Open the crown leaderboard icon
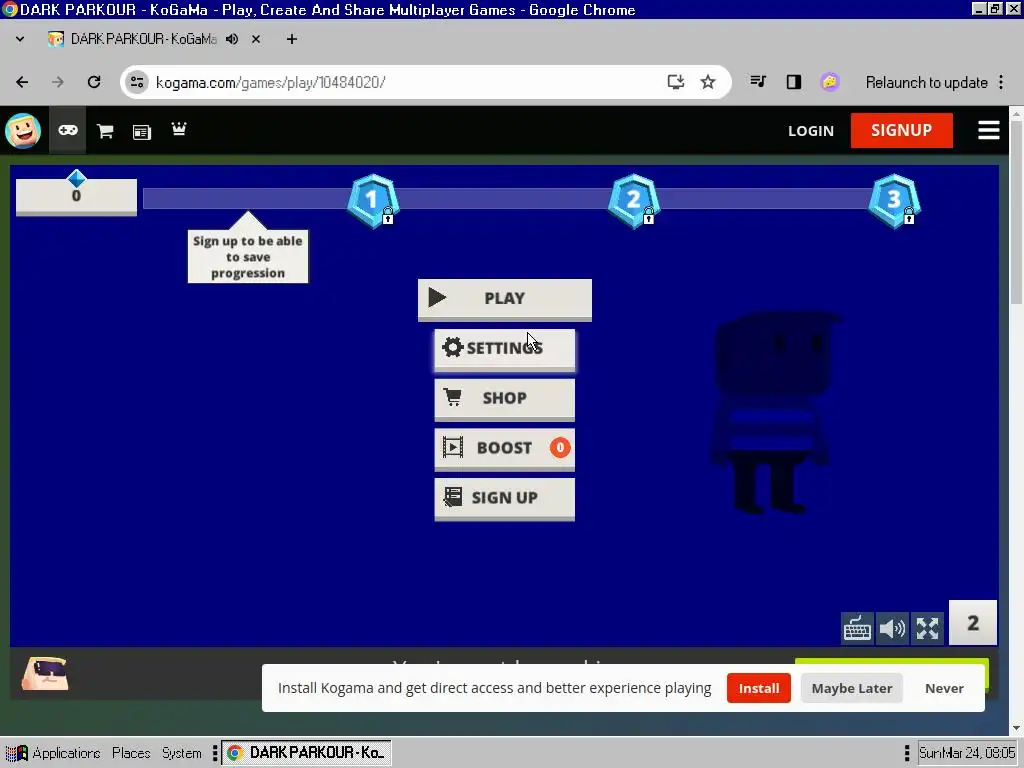This screenshot has height=768, width=1024. coord(178,129)
